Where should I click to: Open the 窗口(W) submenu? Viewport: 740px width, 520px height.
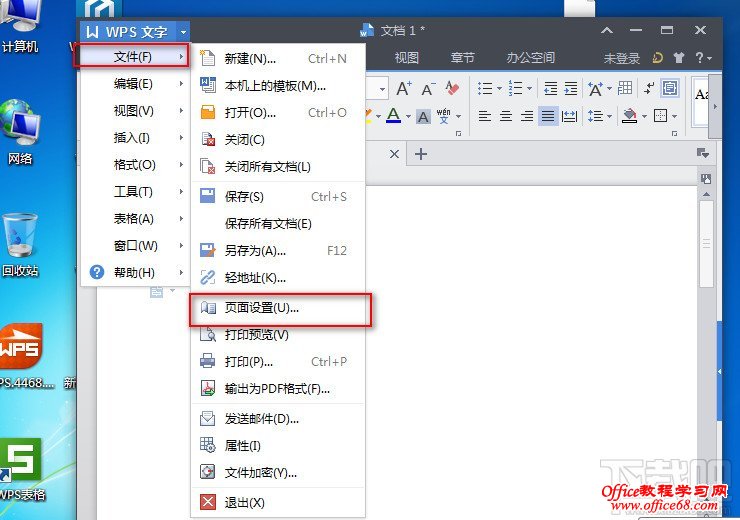(x=135, y=245)
